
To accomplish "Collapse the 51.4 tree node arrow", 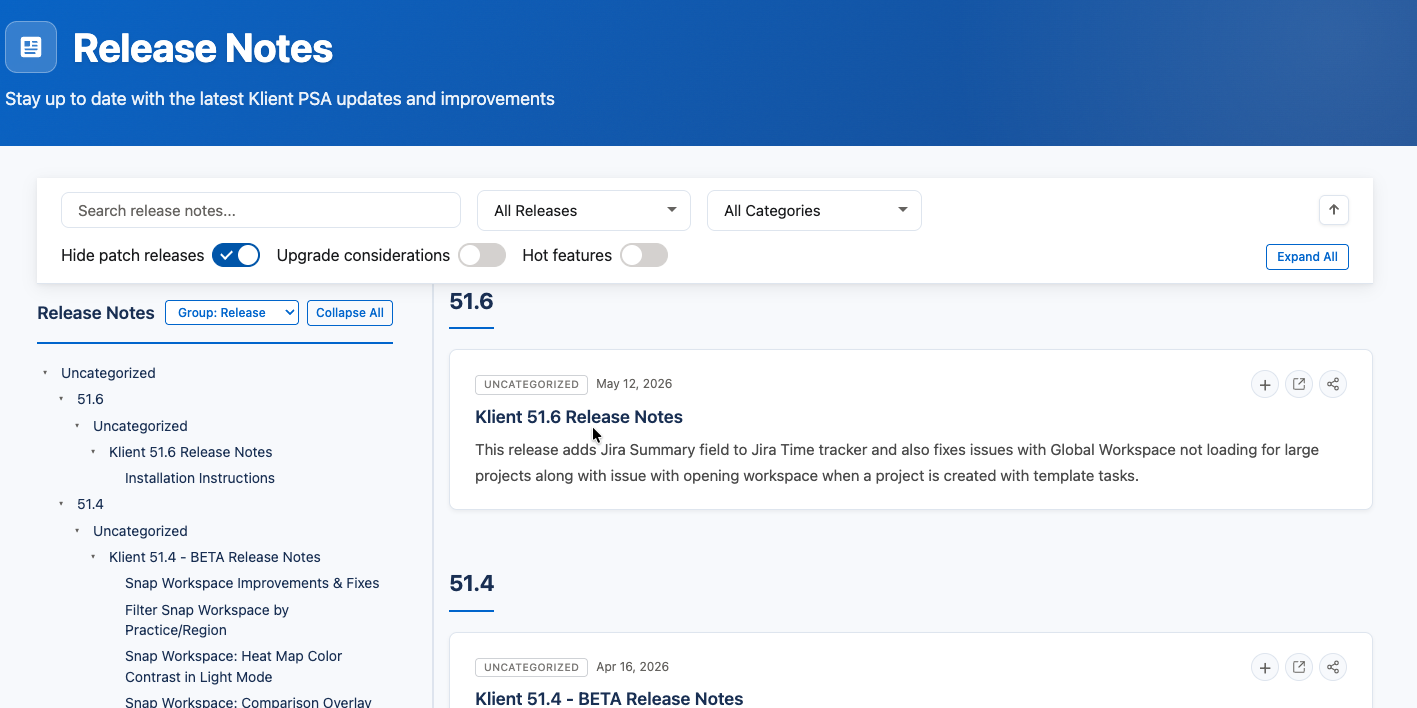I will tap(61, 504).
